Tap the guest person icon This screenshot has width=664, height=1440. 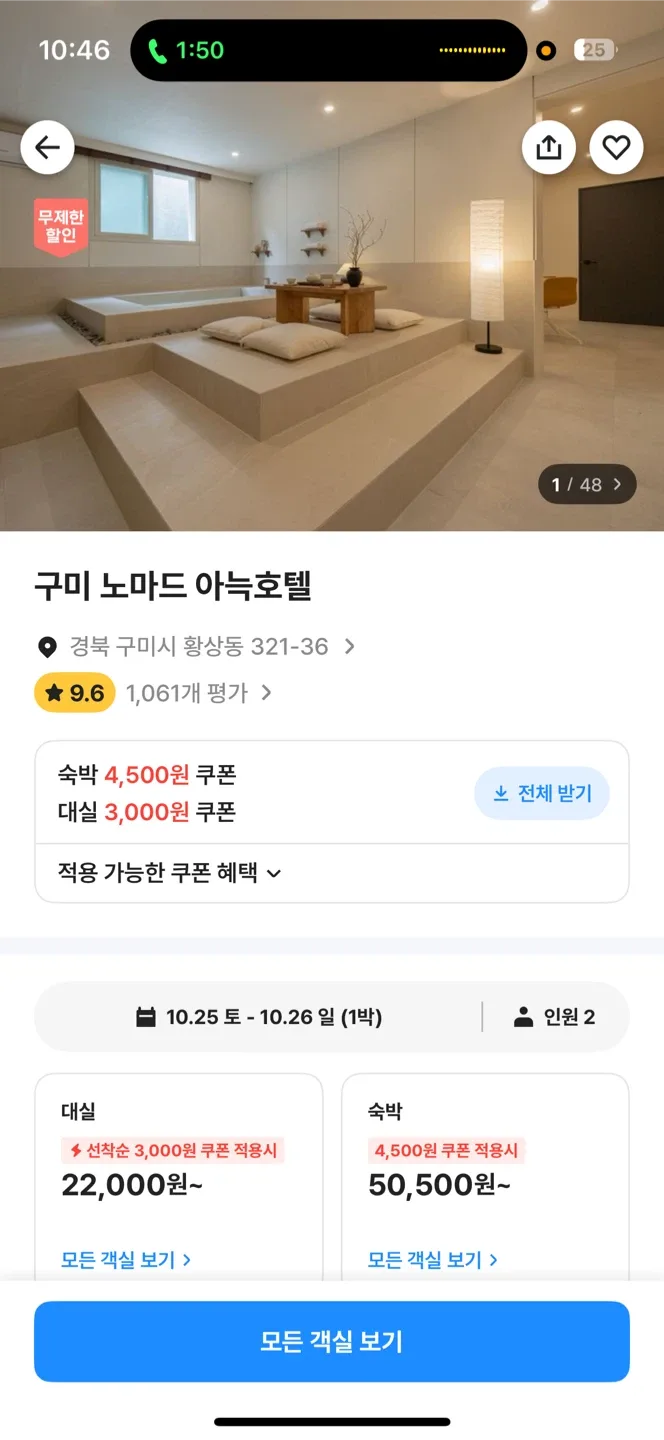point(523,1017)
